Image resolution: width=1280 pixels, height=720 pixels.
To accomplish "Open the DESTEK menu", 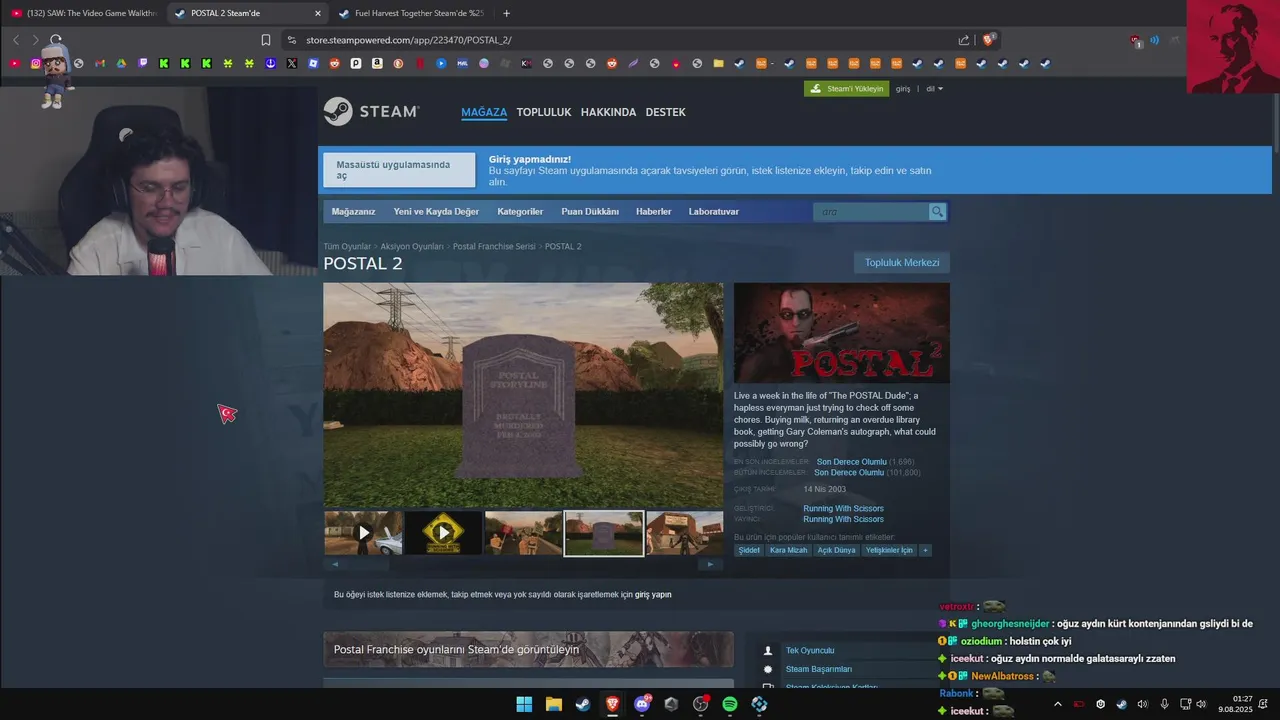I will 666,112.
